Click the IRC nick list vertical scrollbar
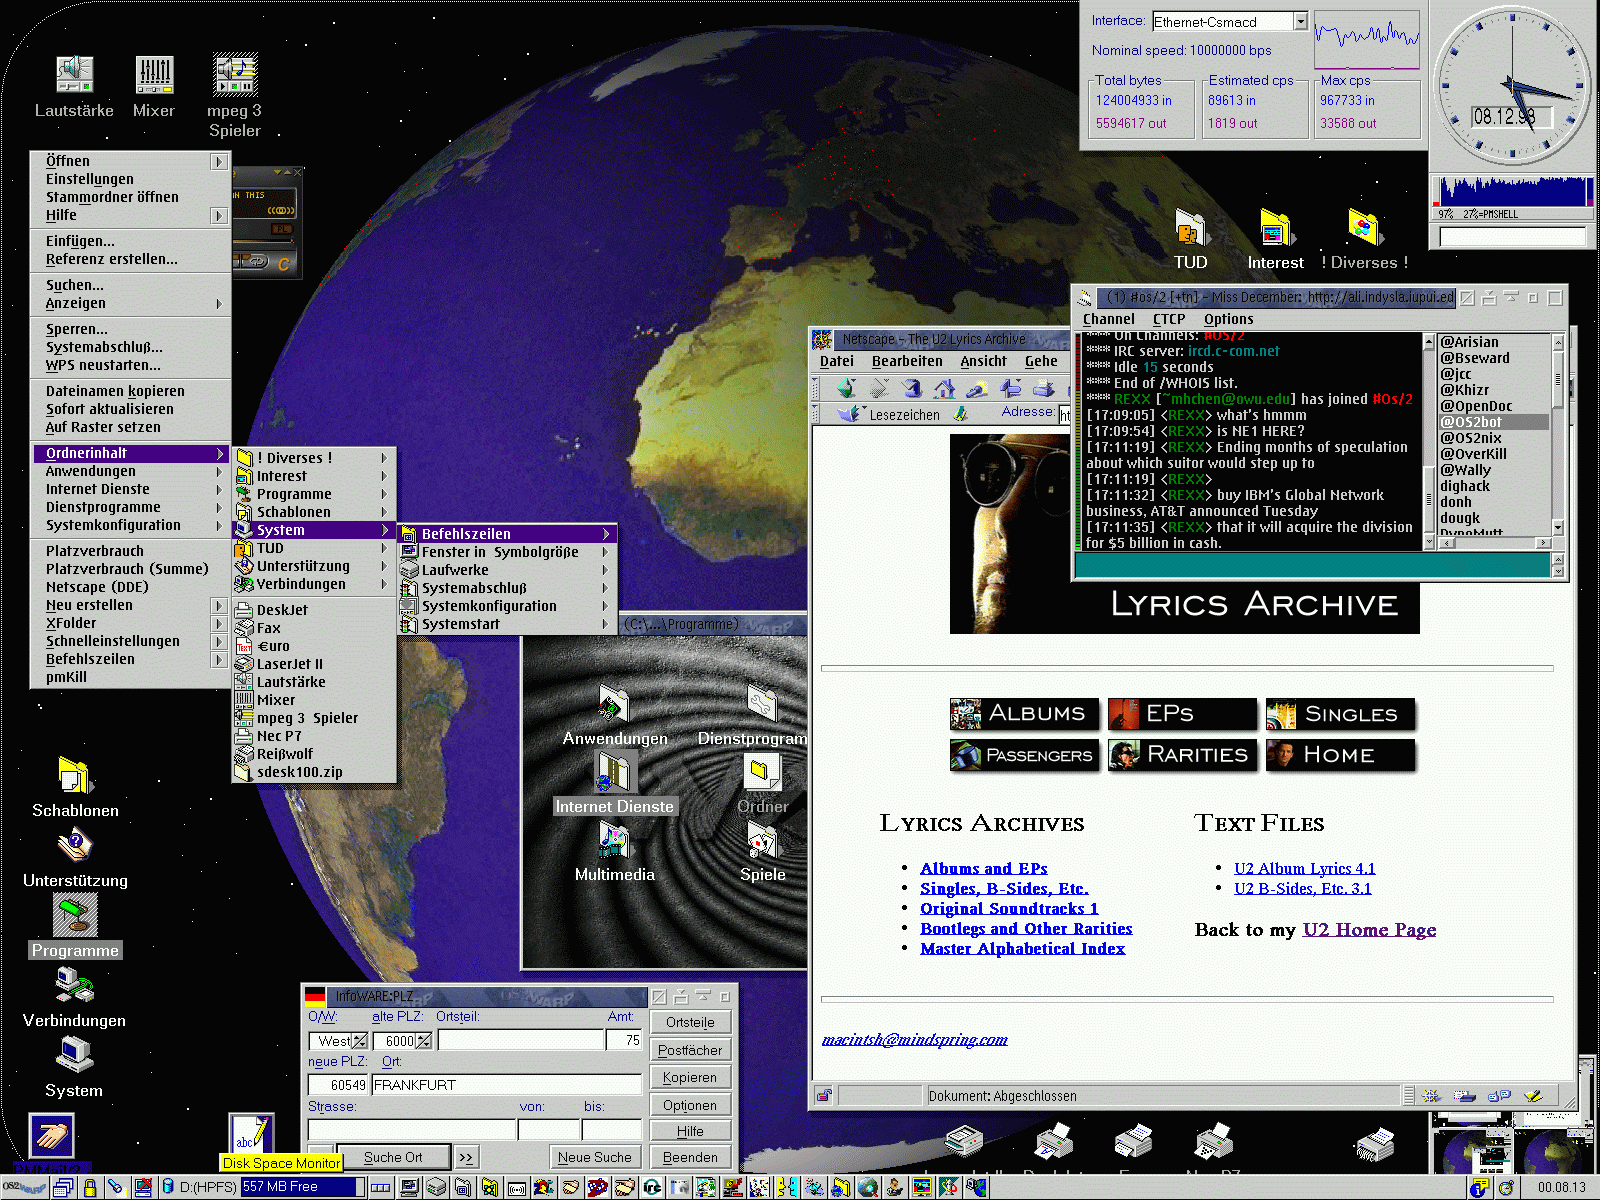This screenshot has width=1600, height=1200. pyautogui.click(x=1557, y=434)
